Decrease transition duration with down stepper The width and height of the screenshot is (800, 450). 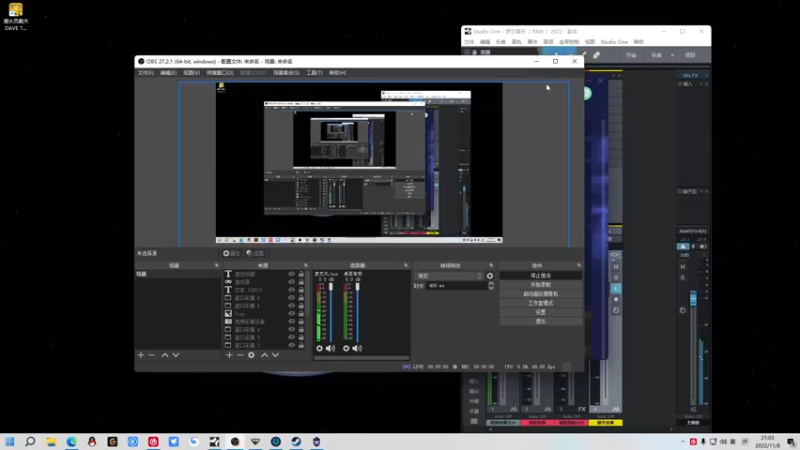[491, 288]
